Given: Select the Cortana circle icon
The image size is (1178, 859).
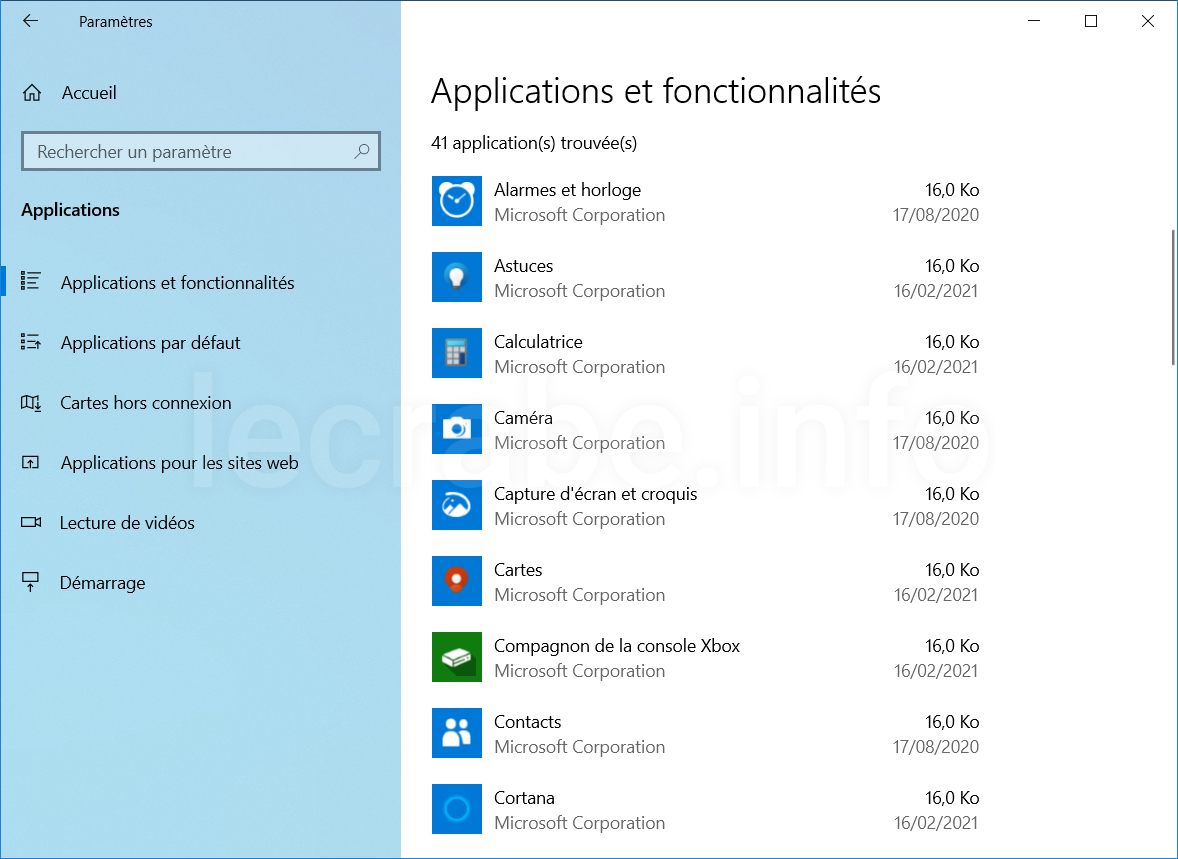Looking at the screenshot, I should coord(457,809).
